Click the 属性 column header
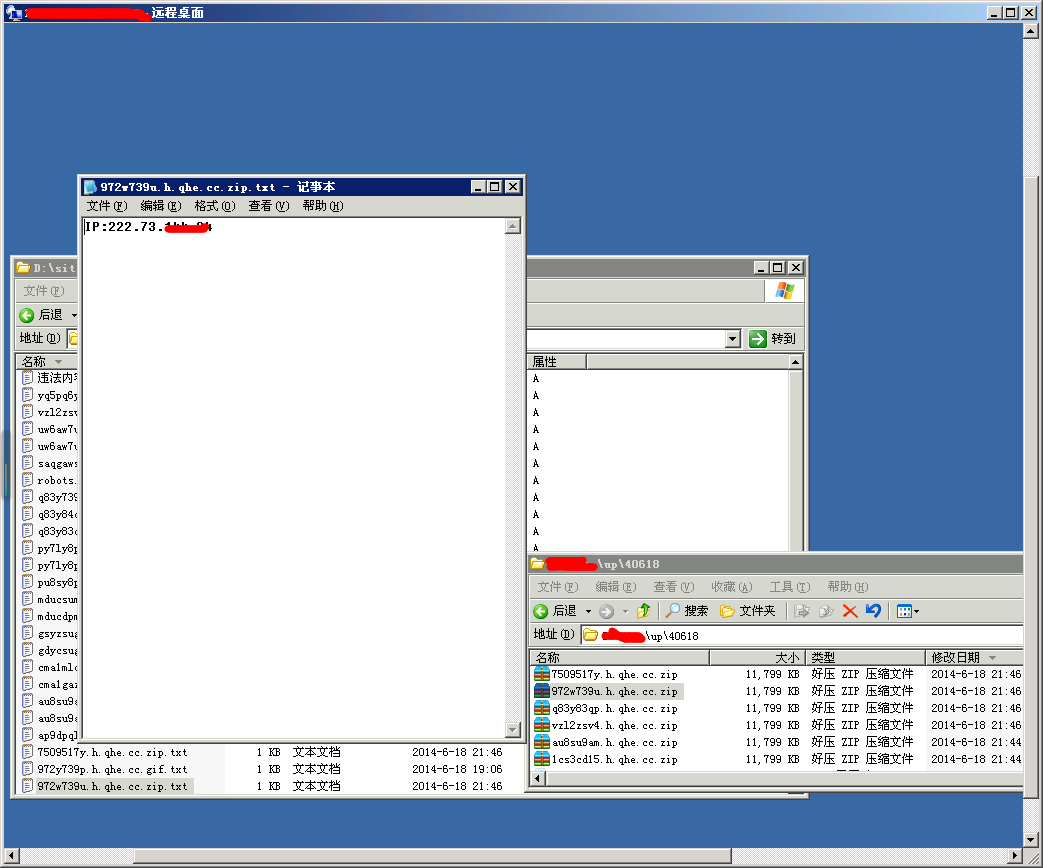The height and width of the screenshot is (868, 1043). (x=557, y=362)
